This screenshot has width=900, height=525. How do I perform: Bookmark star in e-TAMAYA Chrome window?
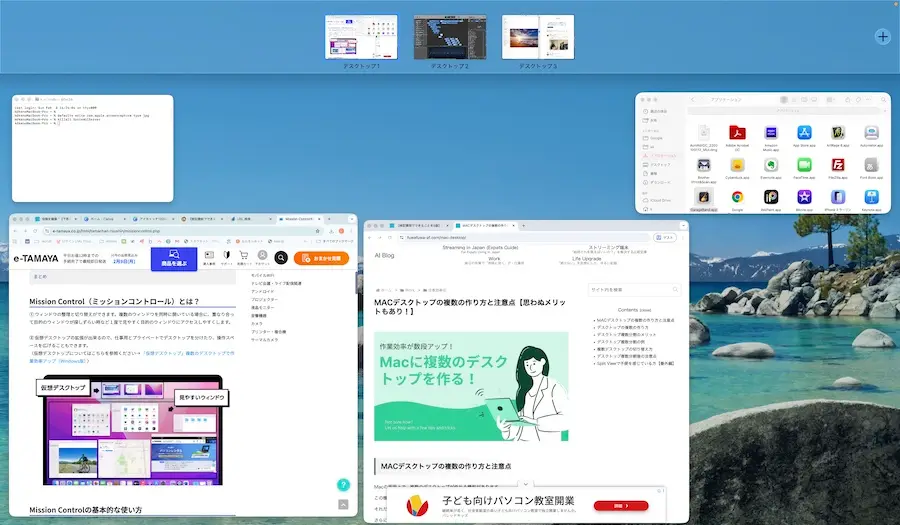(317, 231)
